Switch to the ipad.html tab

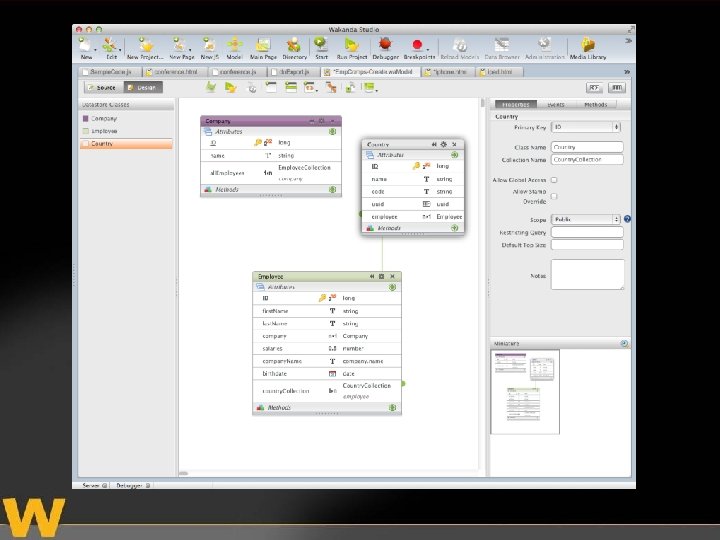click(500, 72)
